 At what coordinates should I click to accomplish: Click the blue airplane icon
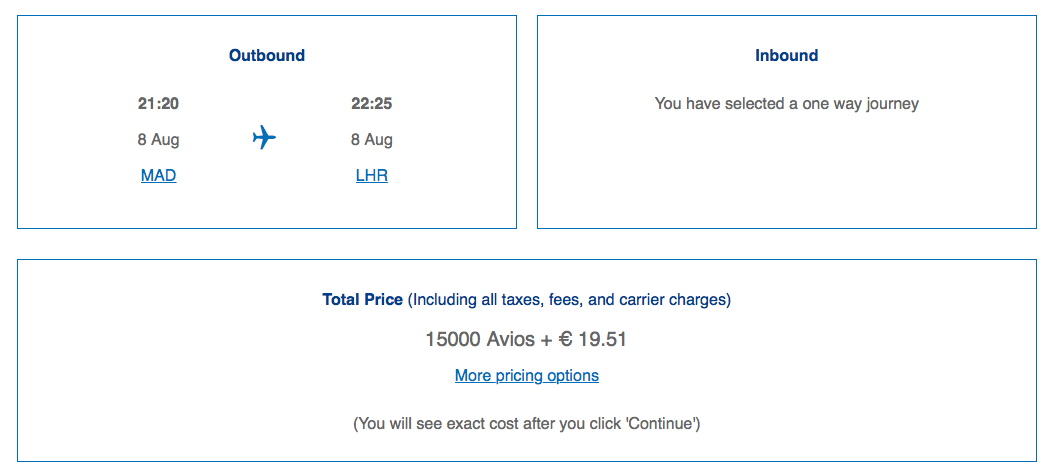click(x=264, y=138)
